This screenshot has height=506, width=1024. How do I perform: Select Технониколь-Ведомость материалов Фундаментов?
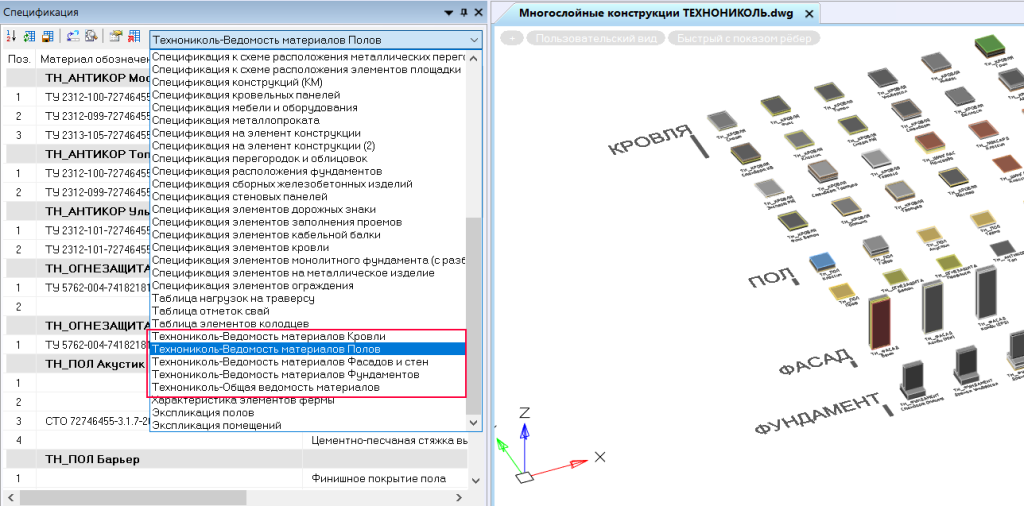pyautogui.click(x=308, y=375)
